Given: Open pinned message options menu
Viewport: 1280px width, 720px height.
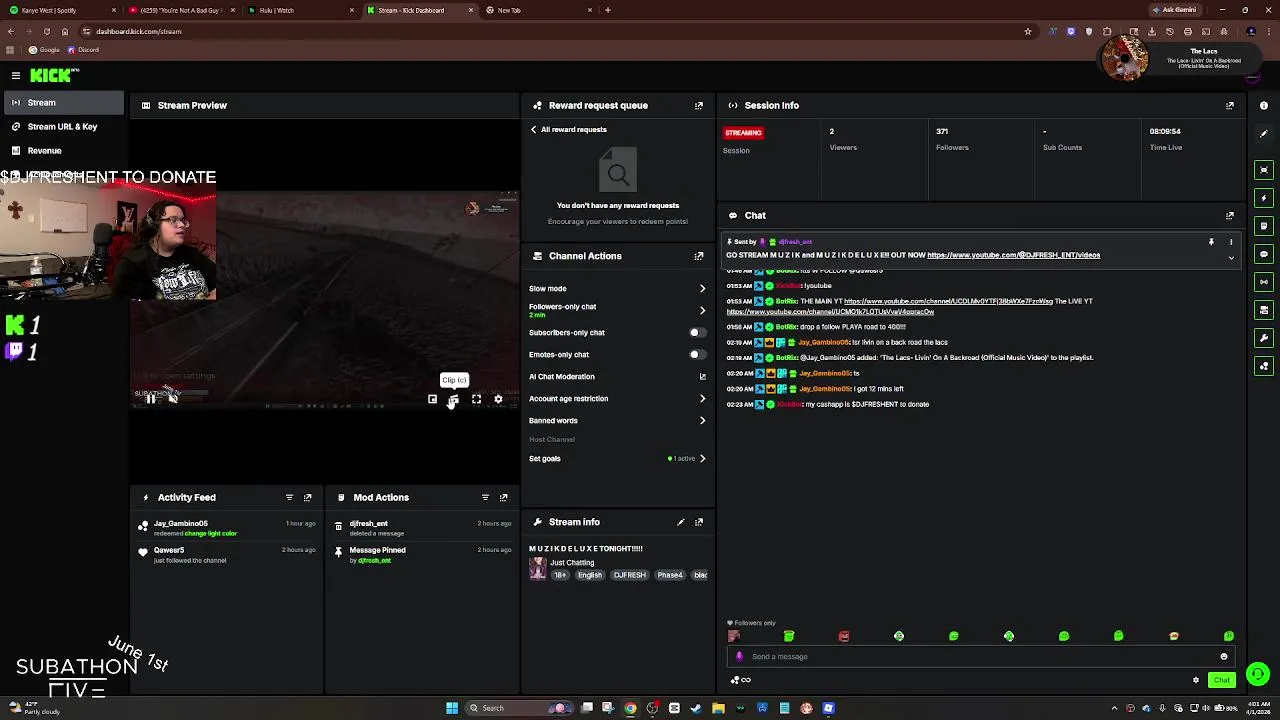Looking at the screenshot, I should pos(1231,242).
